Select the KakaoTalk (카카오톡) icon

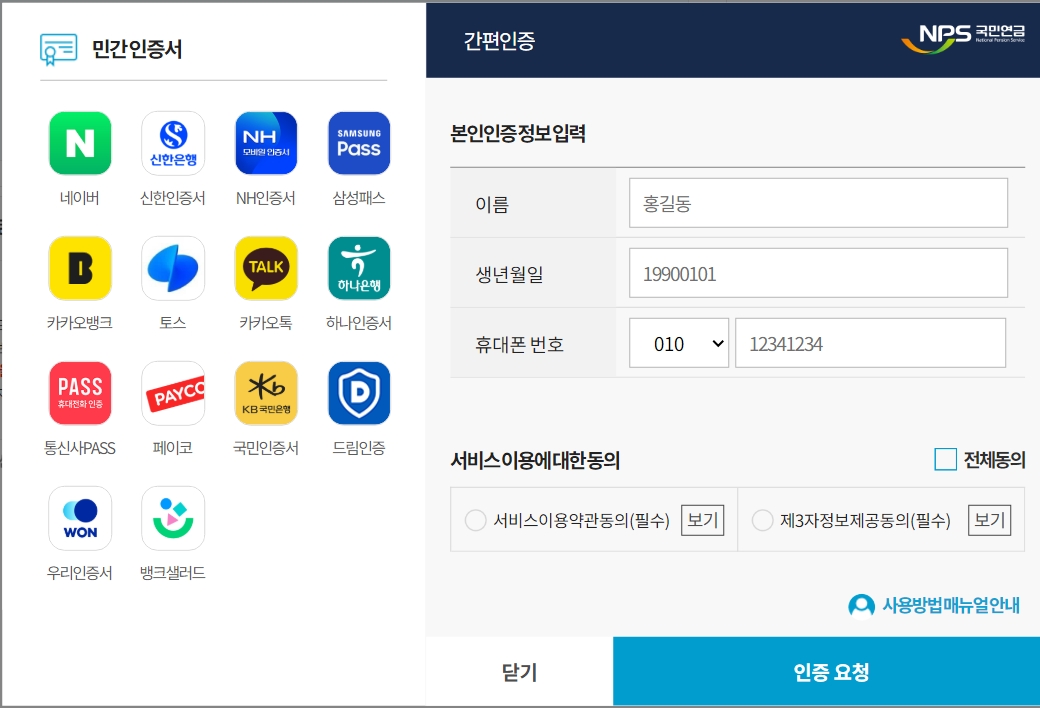[266, 268]
